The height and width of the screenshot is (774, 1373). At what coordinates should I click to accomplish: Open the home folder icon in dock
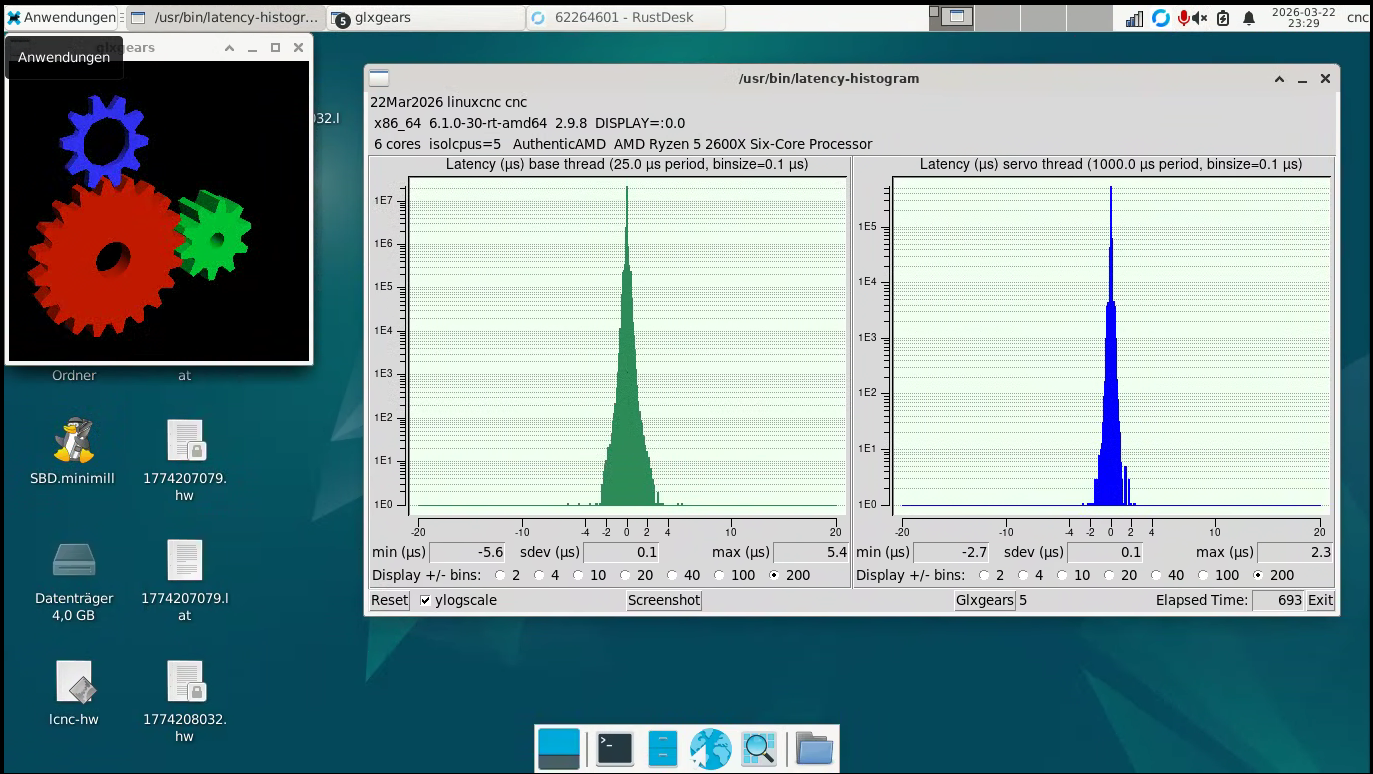point(814,748)
